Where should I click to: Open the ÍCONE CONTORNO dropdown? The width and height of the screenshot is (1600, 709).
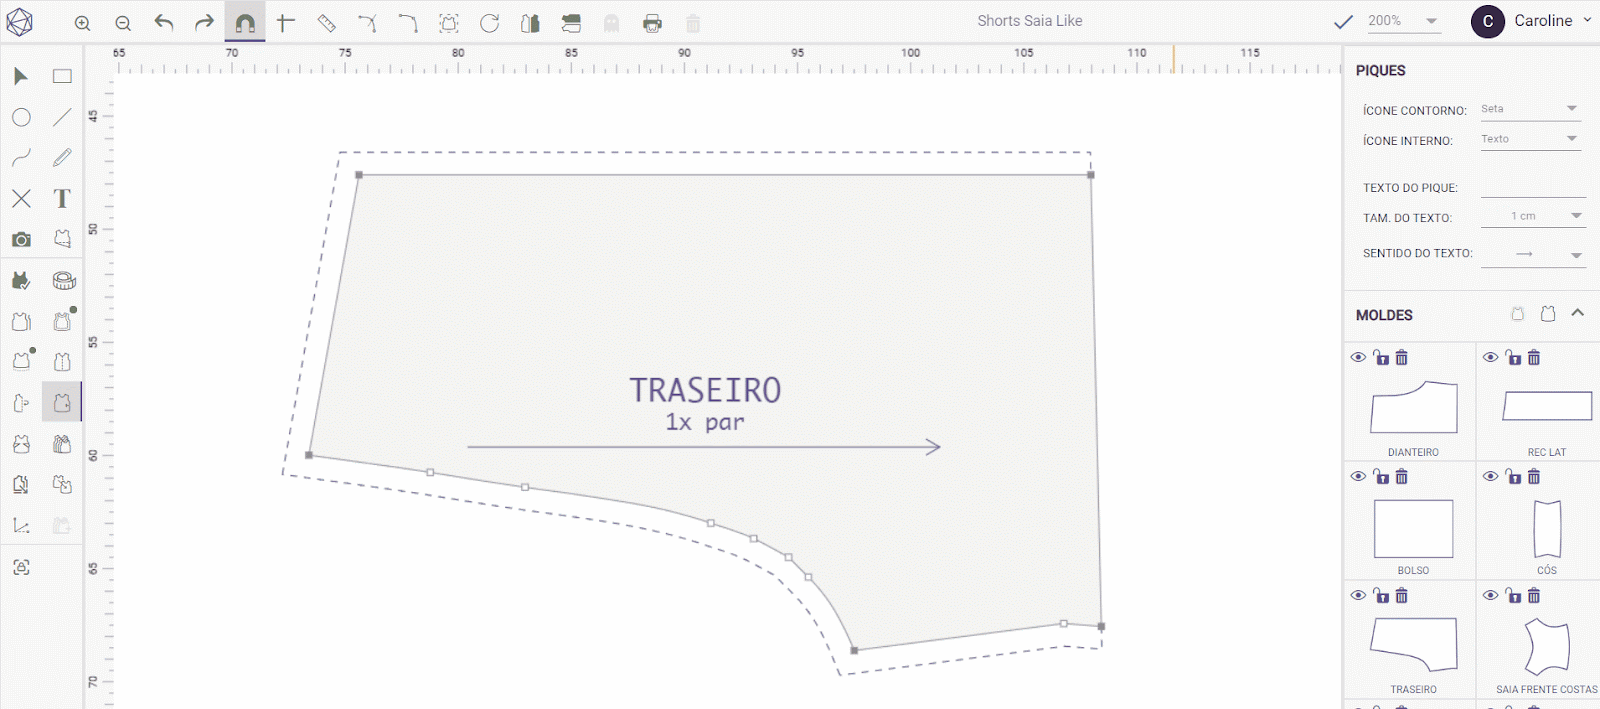pyautogui.click(x=1530, y=109)
